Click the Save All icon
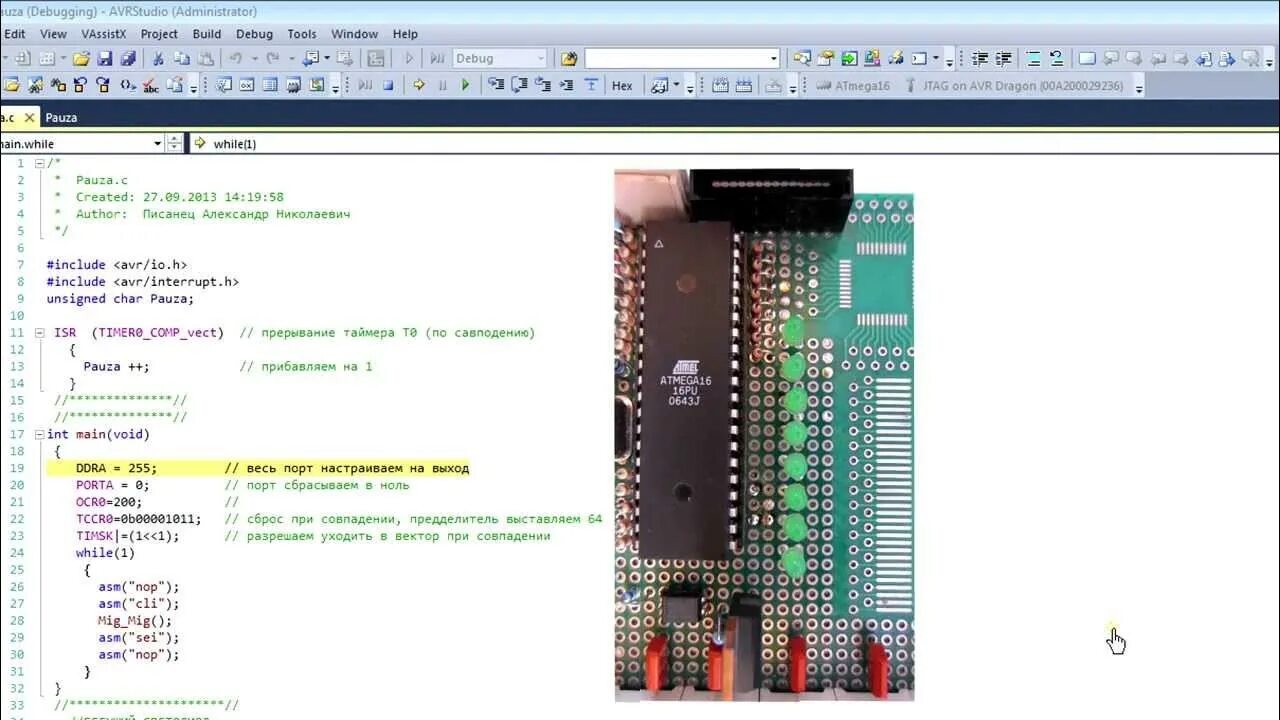 tap(128, 58)
